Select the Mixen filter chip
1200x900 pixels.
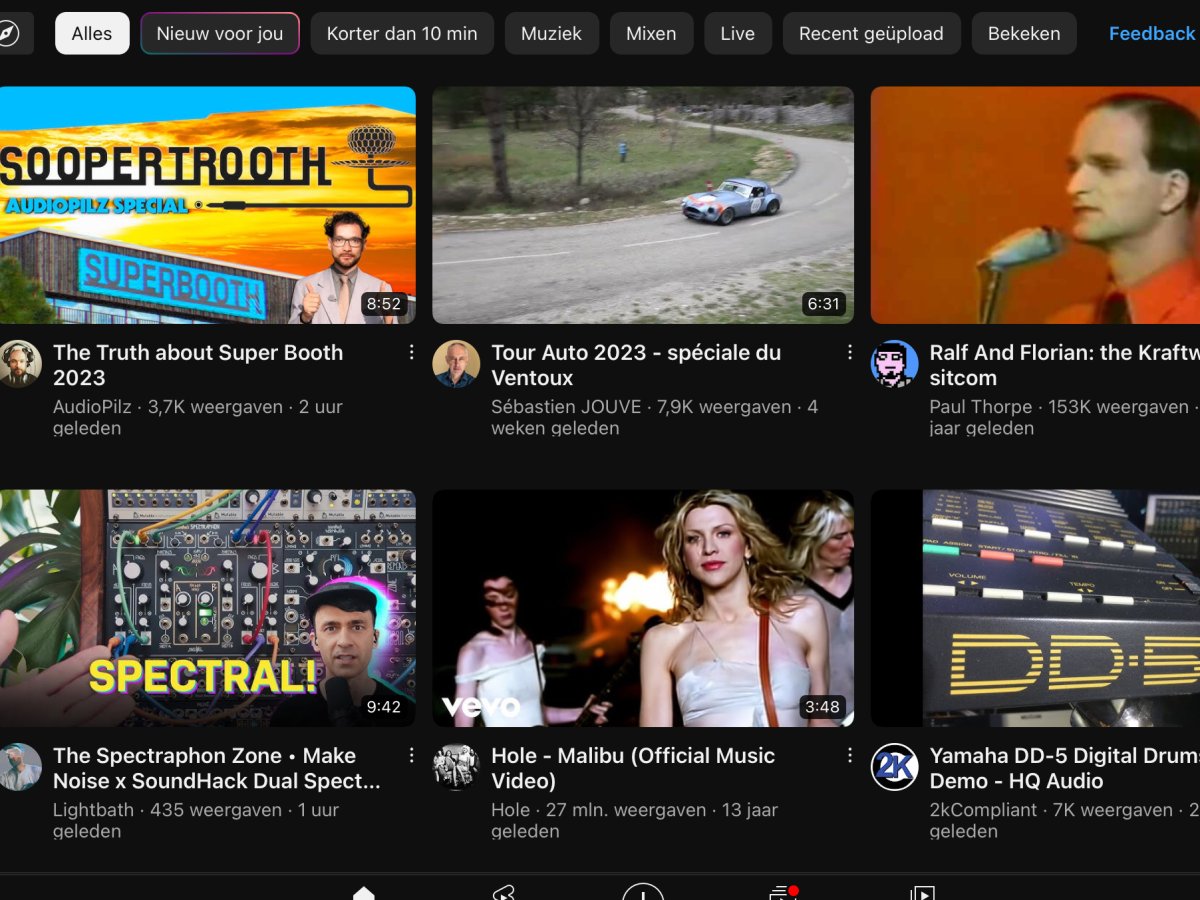[x=651, y=33]
